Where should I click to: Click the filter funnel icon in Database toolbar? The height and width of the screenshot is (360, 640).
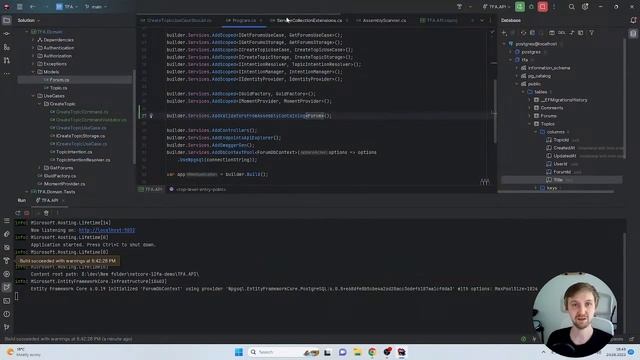click(x=591, y=33)
